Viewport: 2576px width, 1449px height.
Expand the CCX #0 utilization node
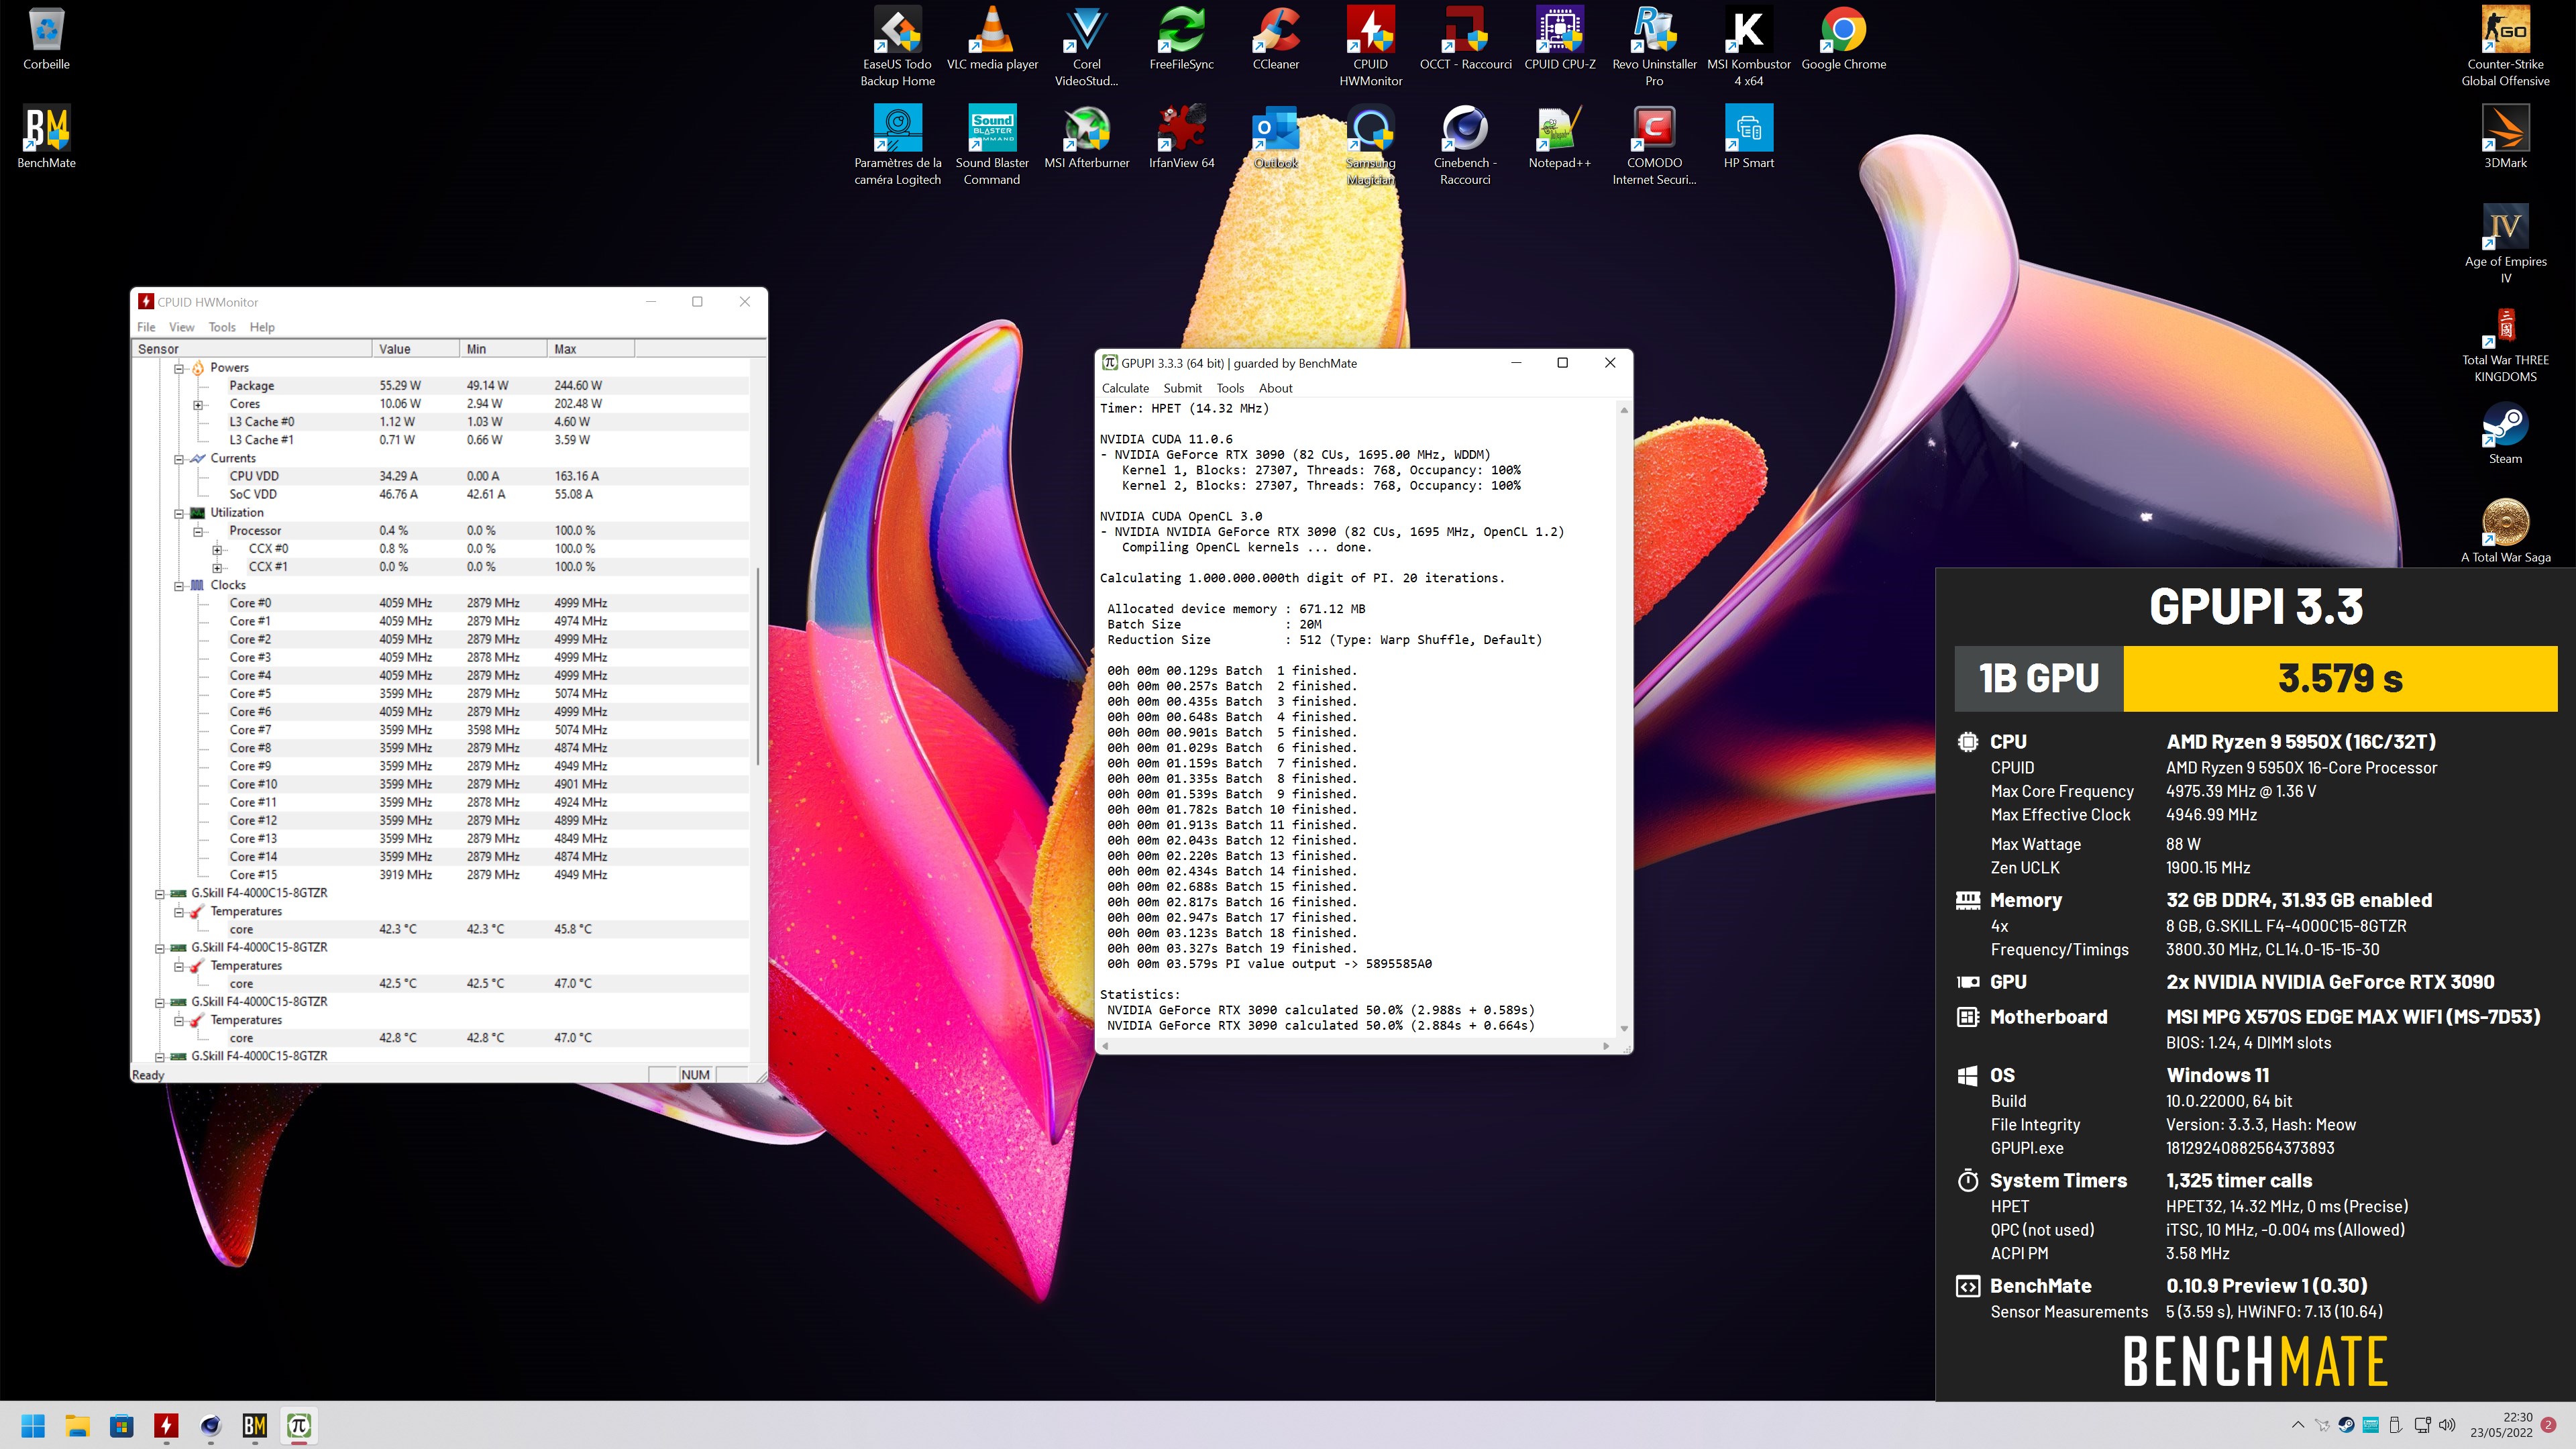(x=217, y=549)
